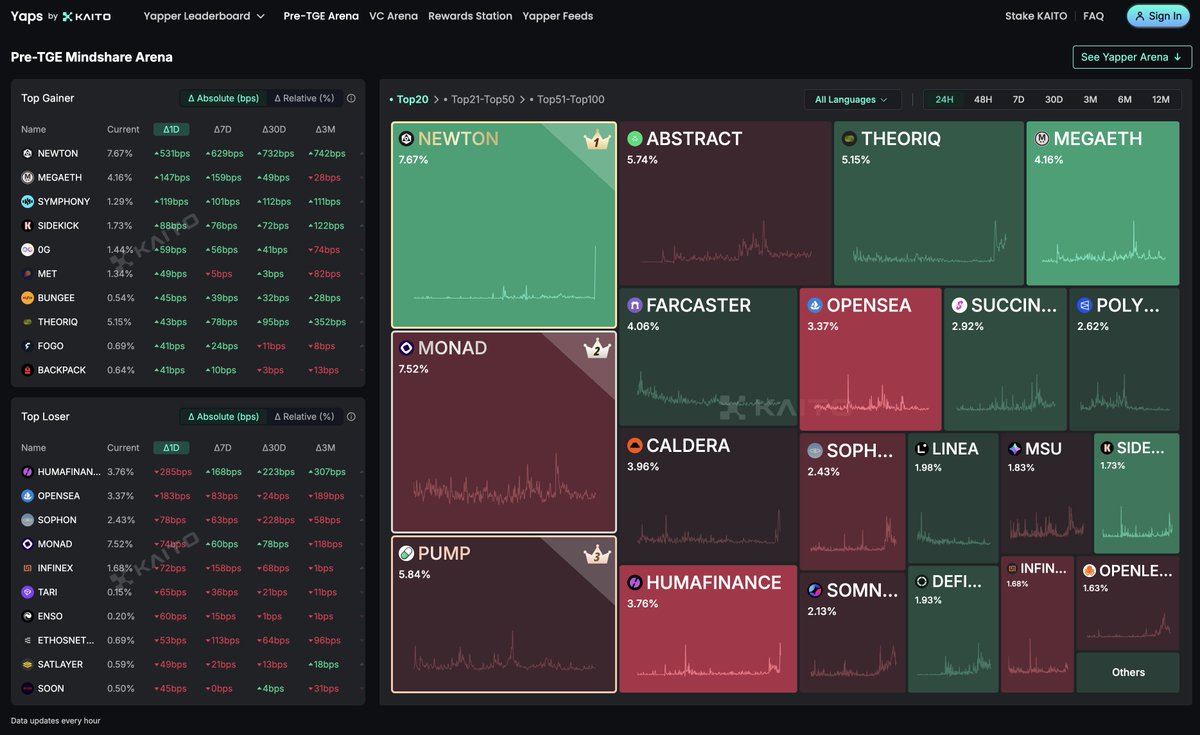Open the Stake KAITO link
Screen dimensions: 1200x735
pyautogui.click(x=1036, y=16)
